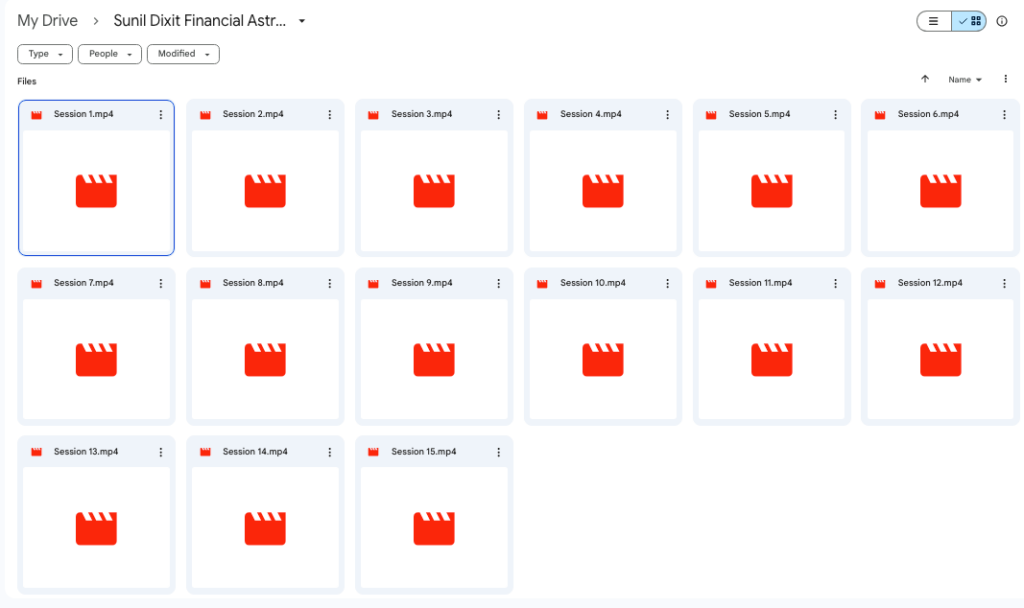Expand the Type filter dropdown
Screen dimensions: 1024x608
point(45,54)
